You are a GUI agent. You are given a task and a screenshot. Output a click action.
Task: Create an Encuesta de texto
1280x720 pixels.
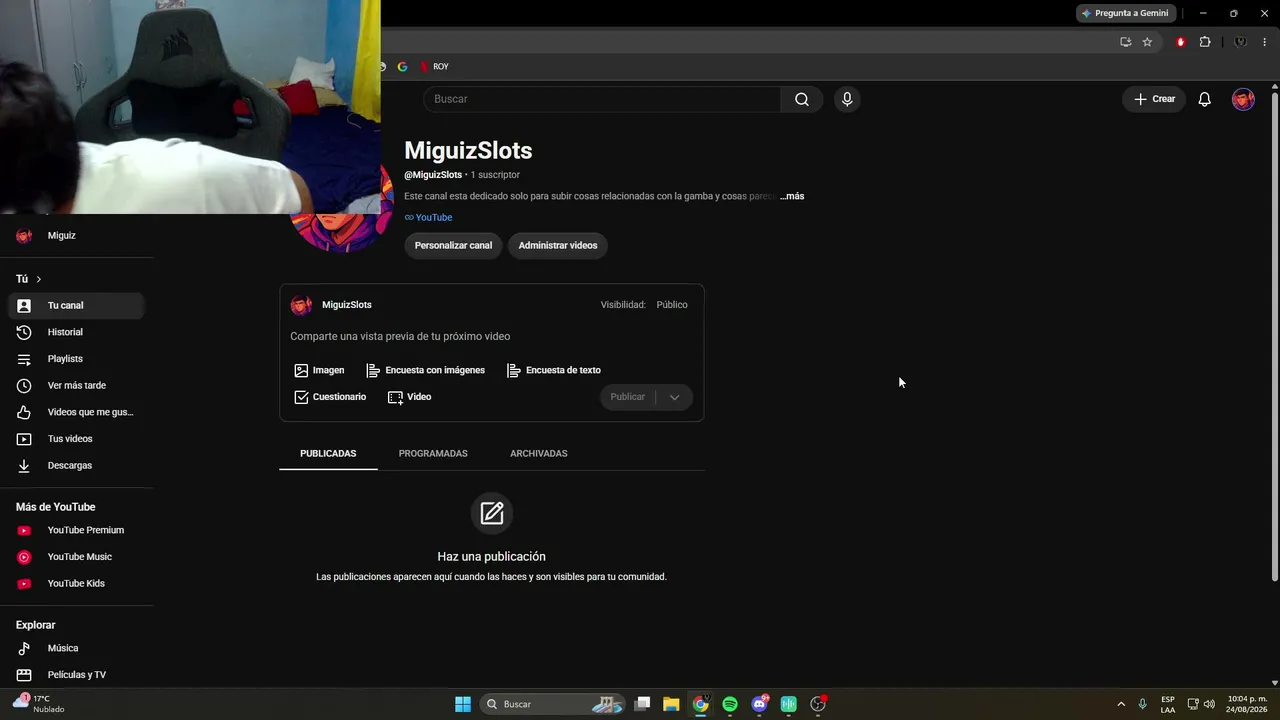[x=554, y=370]
